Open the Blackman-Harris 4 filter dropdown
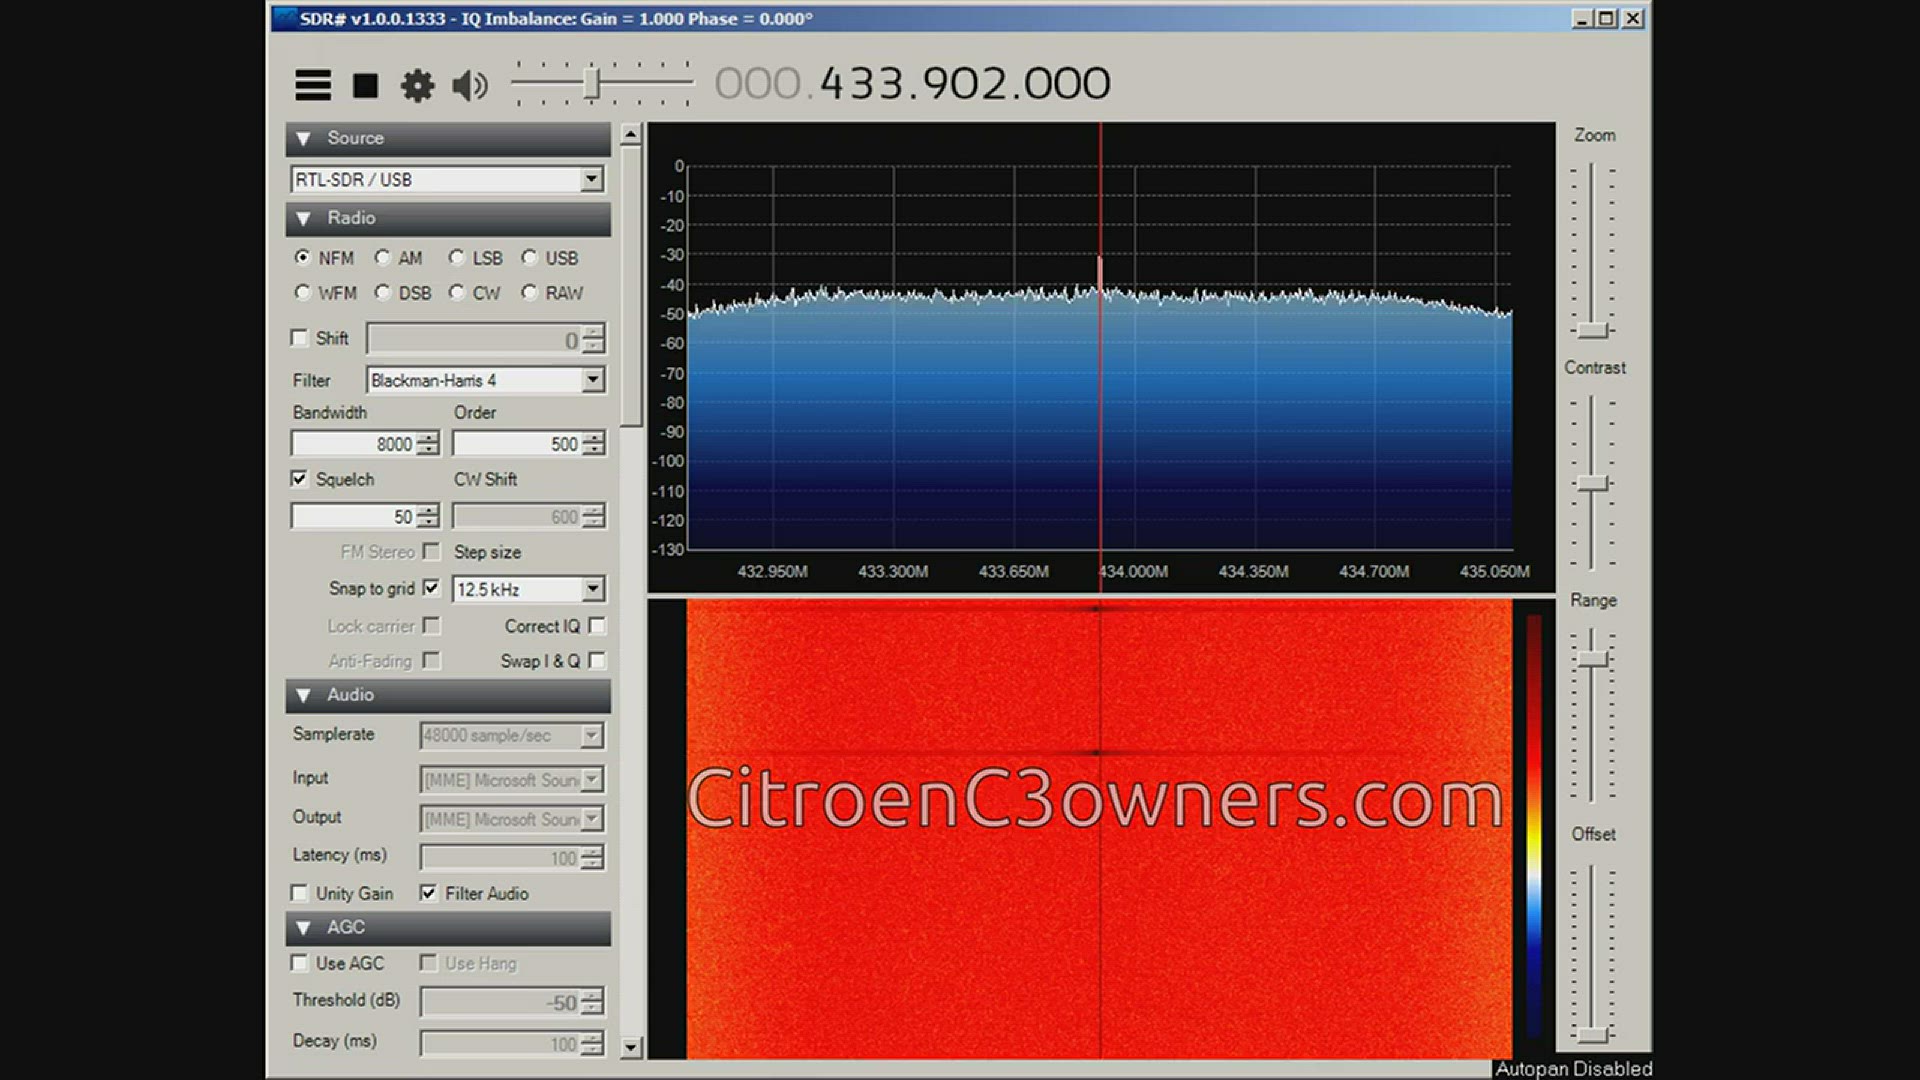 click(x=593, y=380)
